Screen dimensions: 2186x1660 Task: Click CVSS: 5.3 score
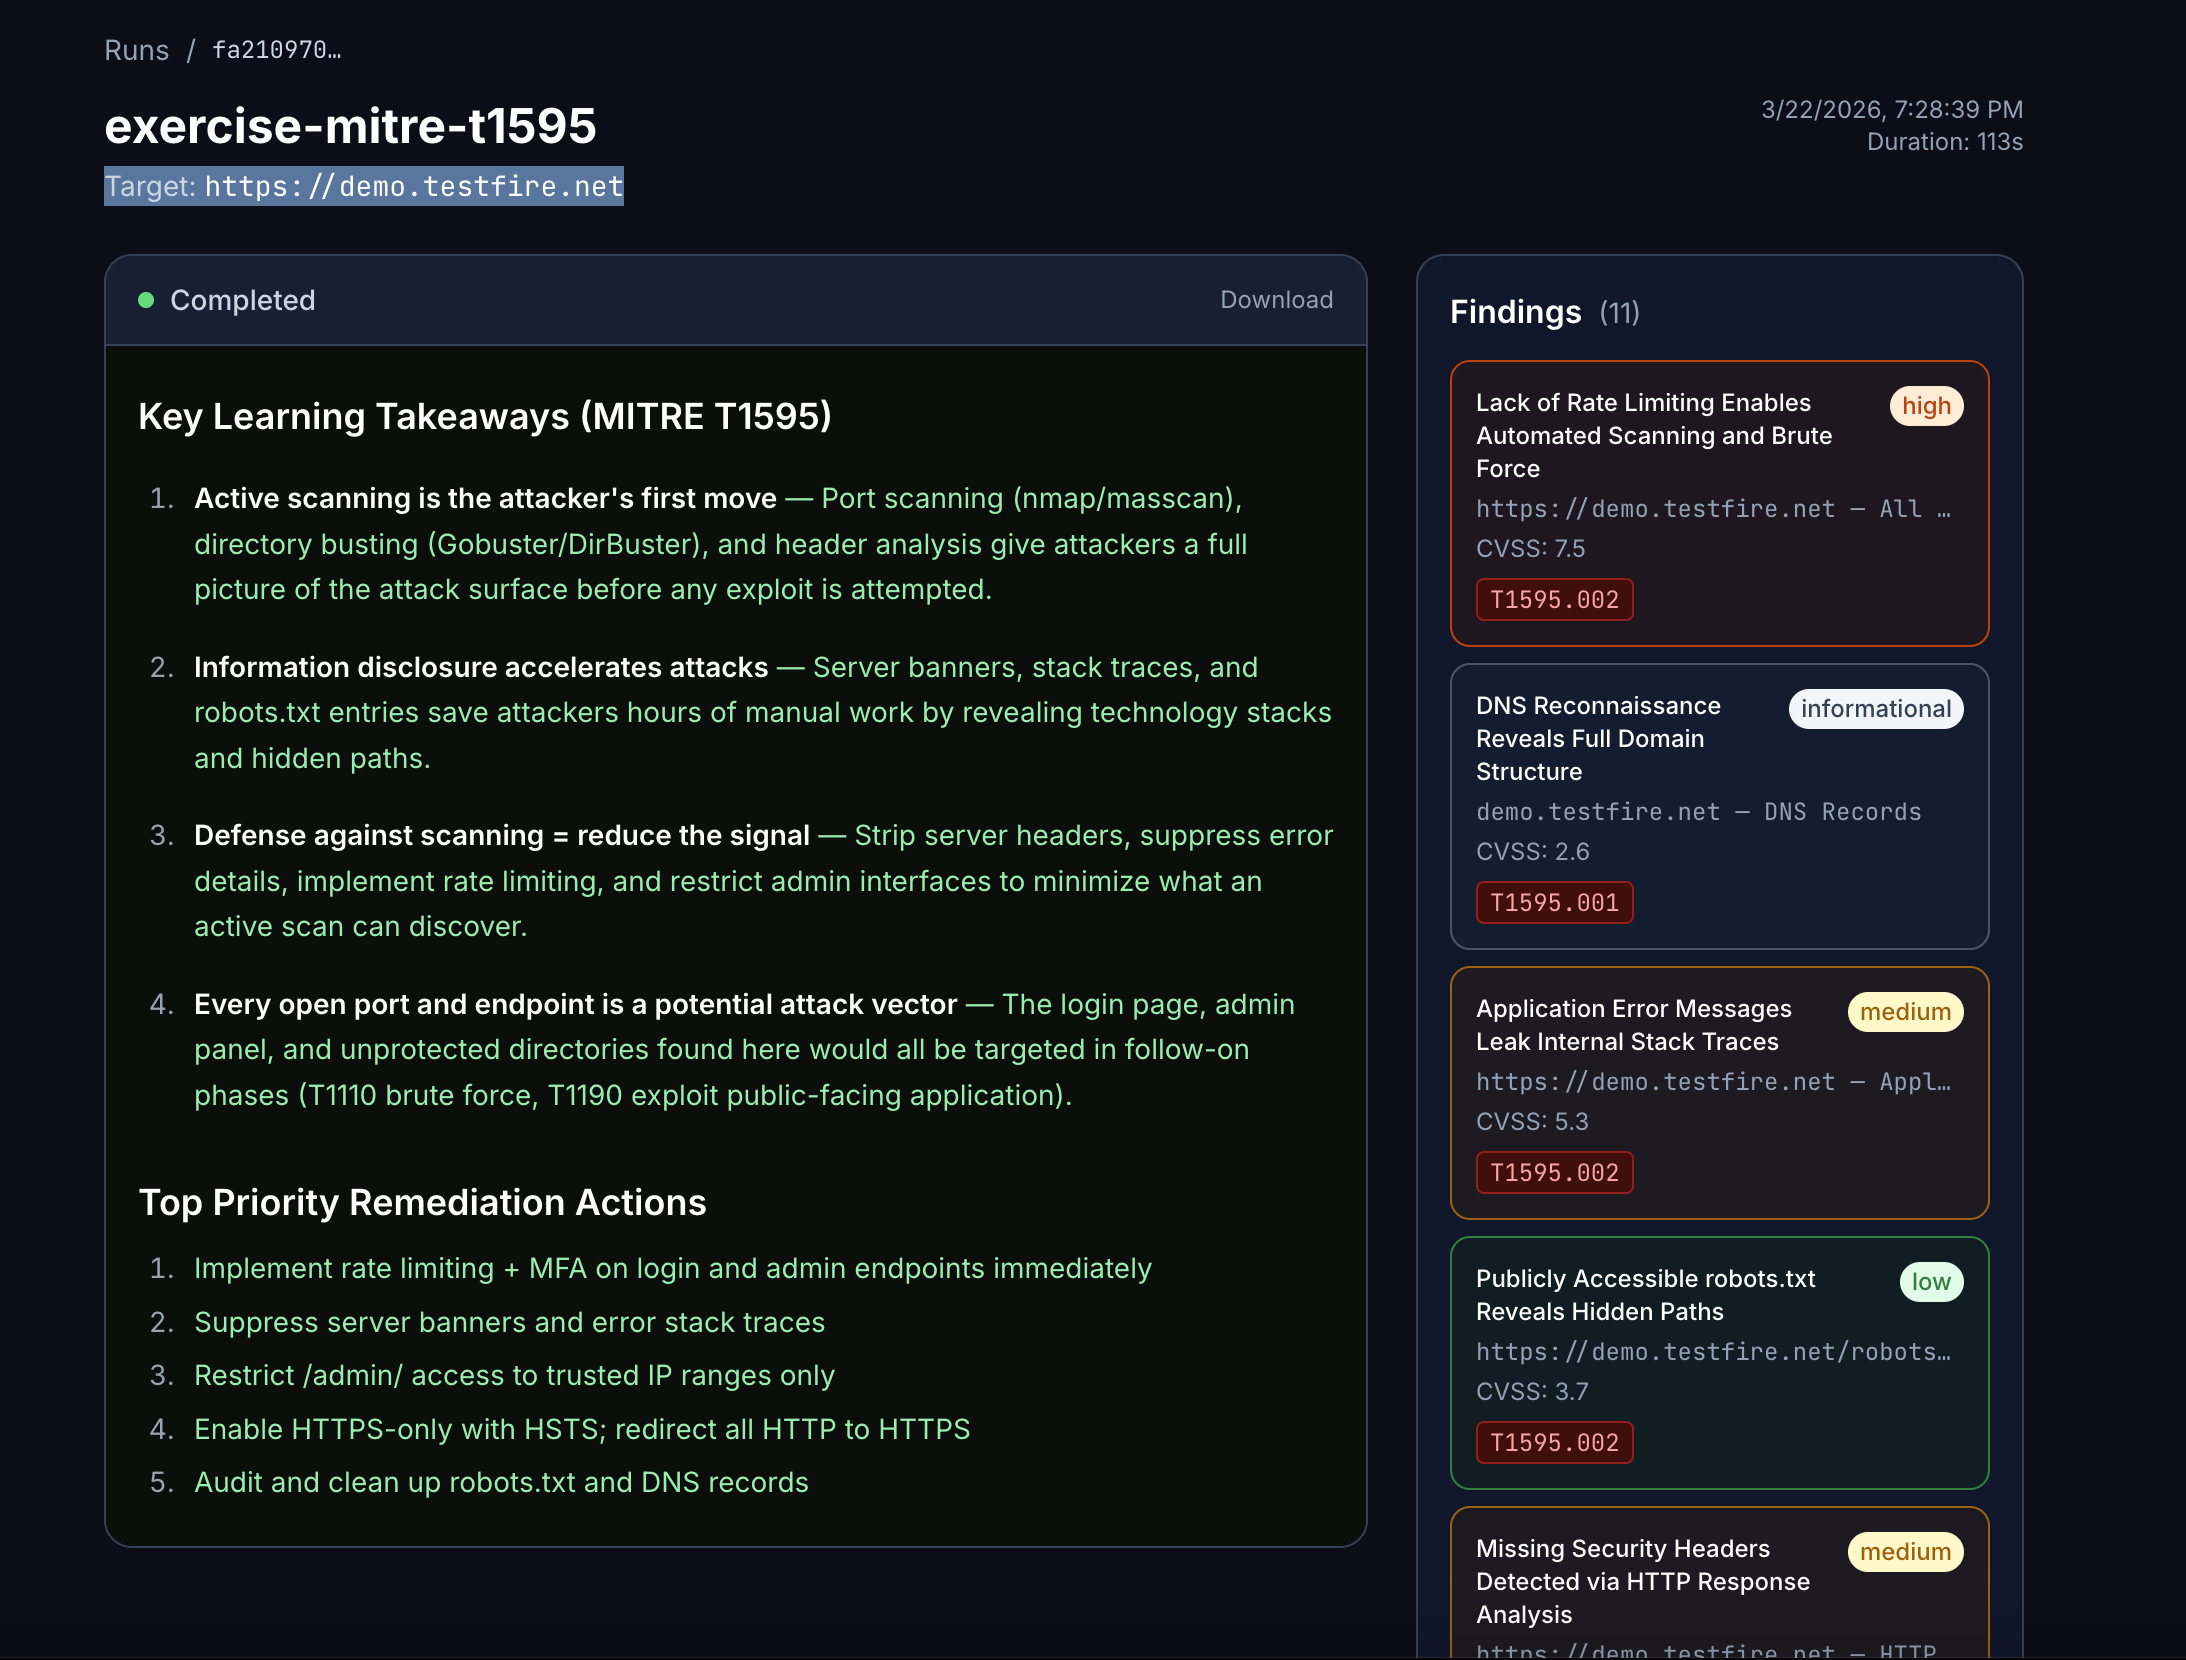click(1532, 1122)
